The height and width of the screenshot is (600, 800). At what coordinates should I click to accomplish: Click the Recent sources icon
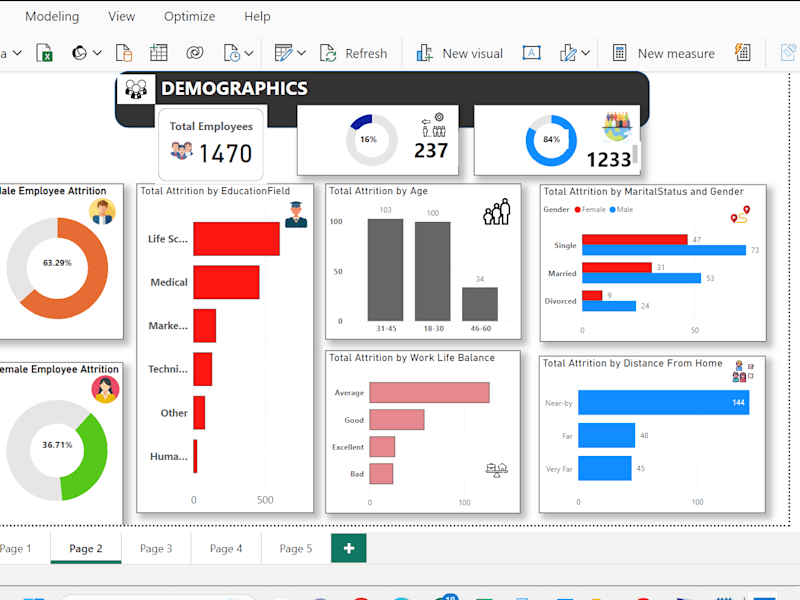click(x=232, y=53)
